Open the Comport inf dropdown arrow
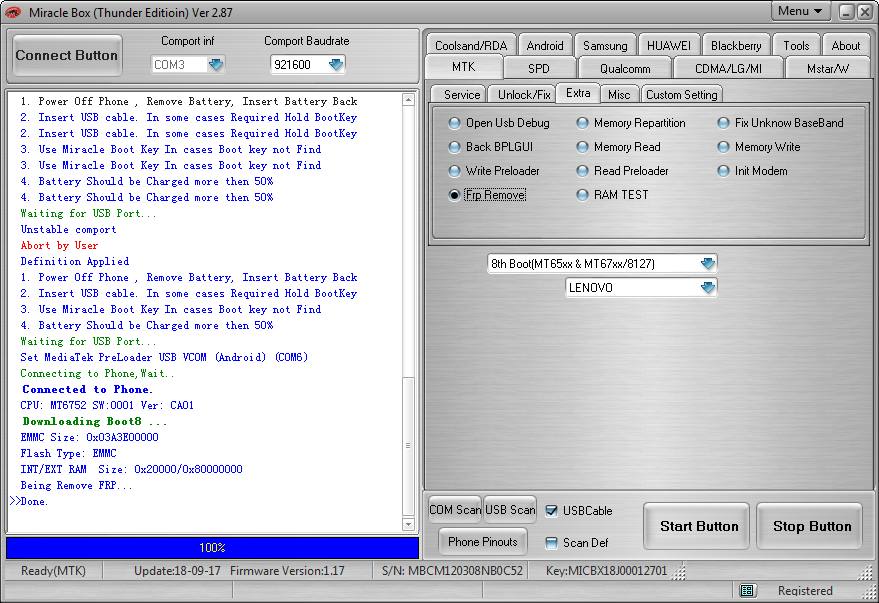879x603 pixels. point(216,64)
